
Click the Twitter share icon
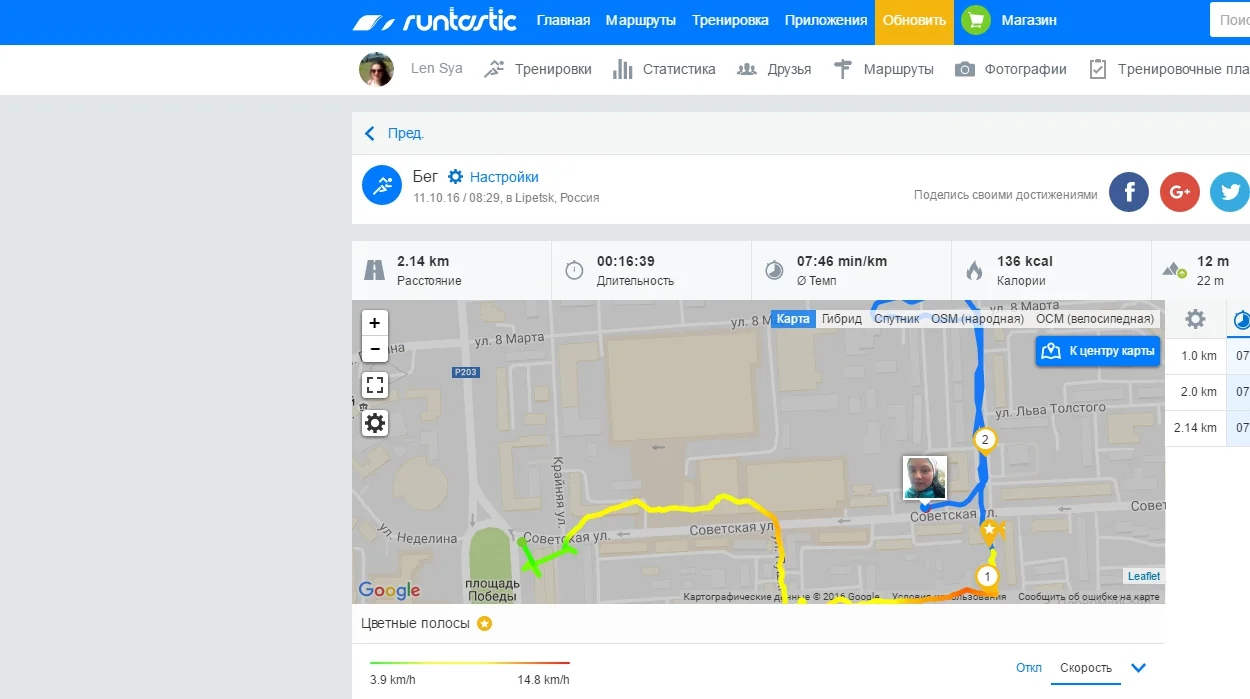(1229, 192)
